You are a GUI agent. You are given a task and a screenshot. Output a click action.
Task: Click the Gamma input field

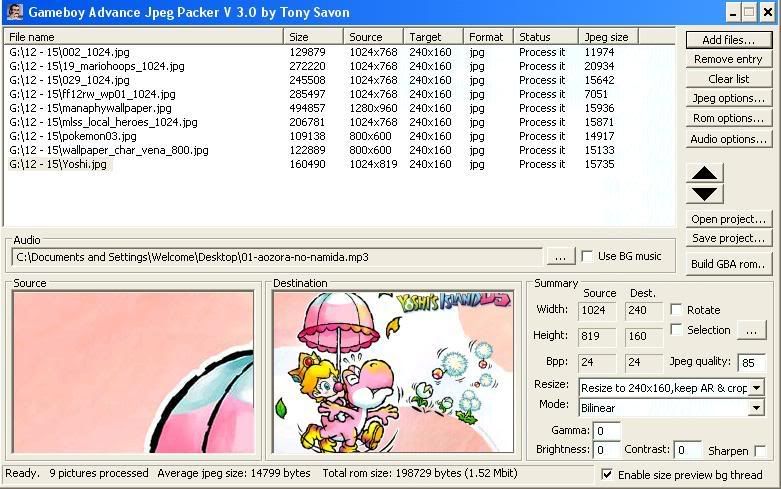607,431
